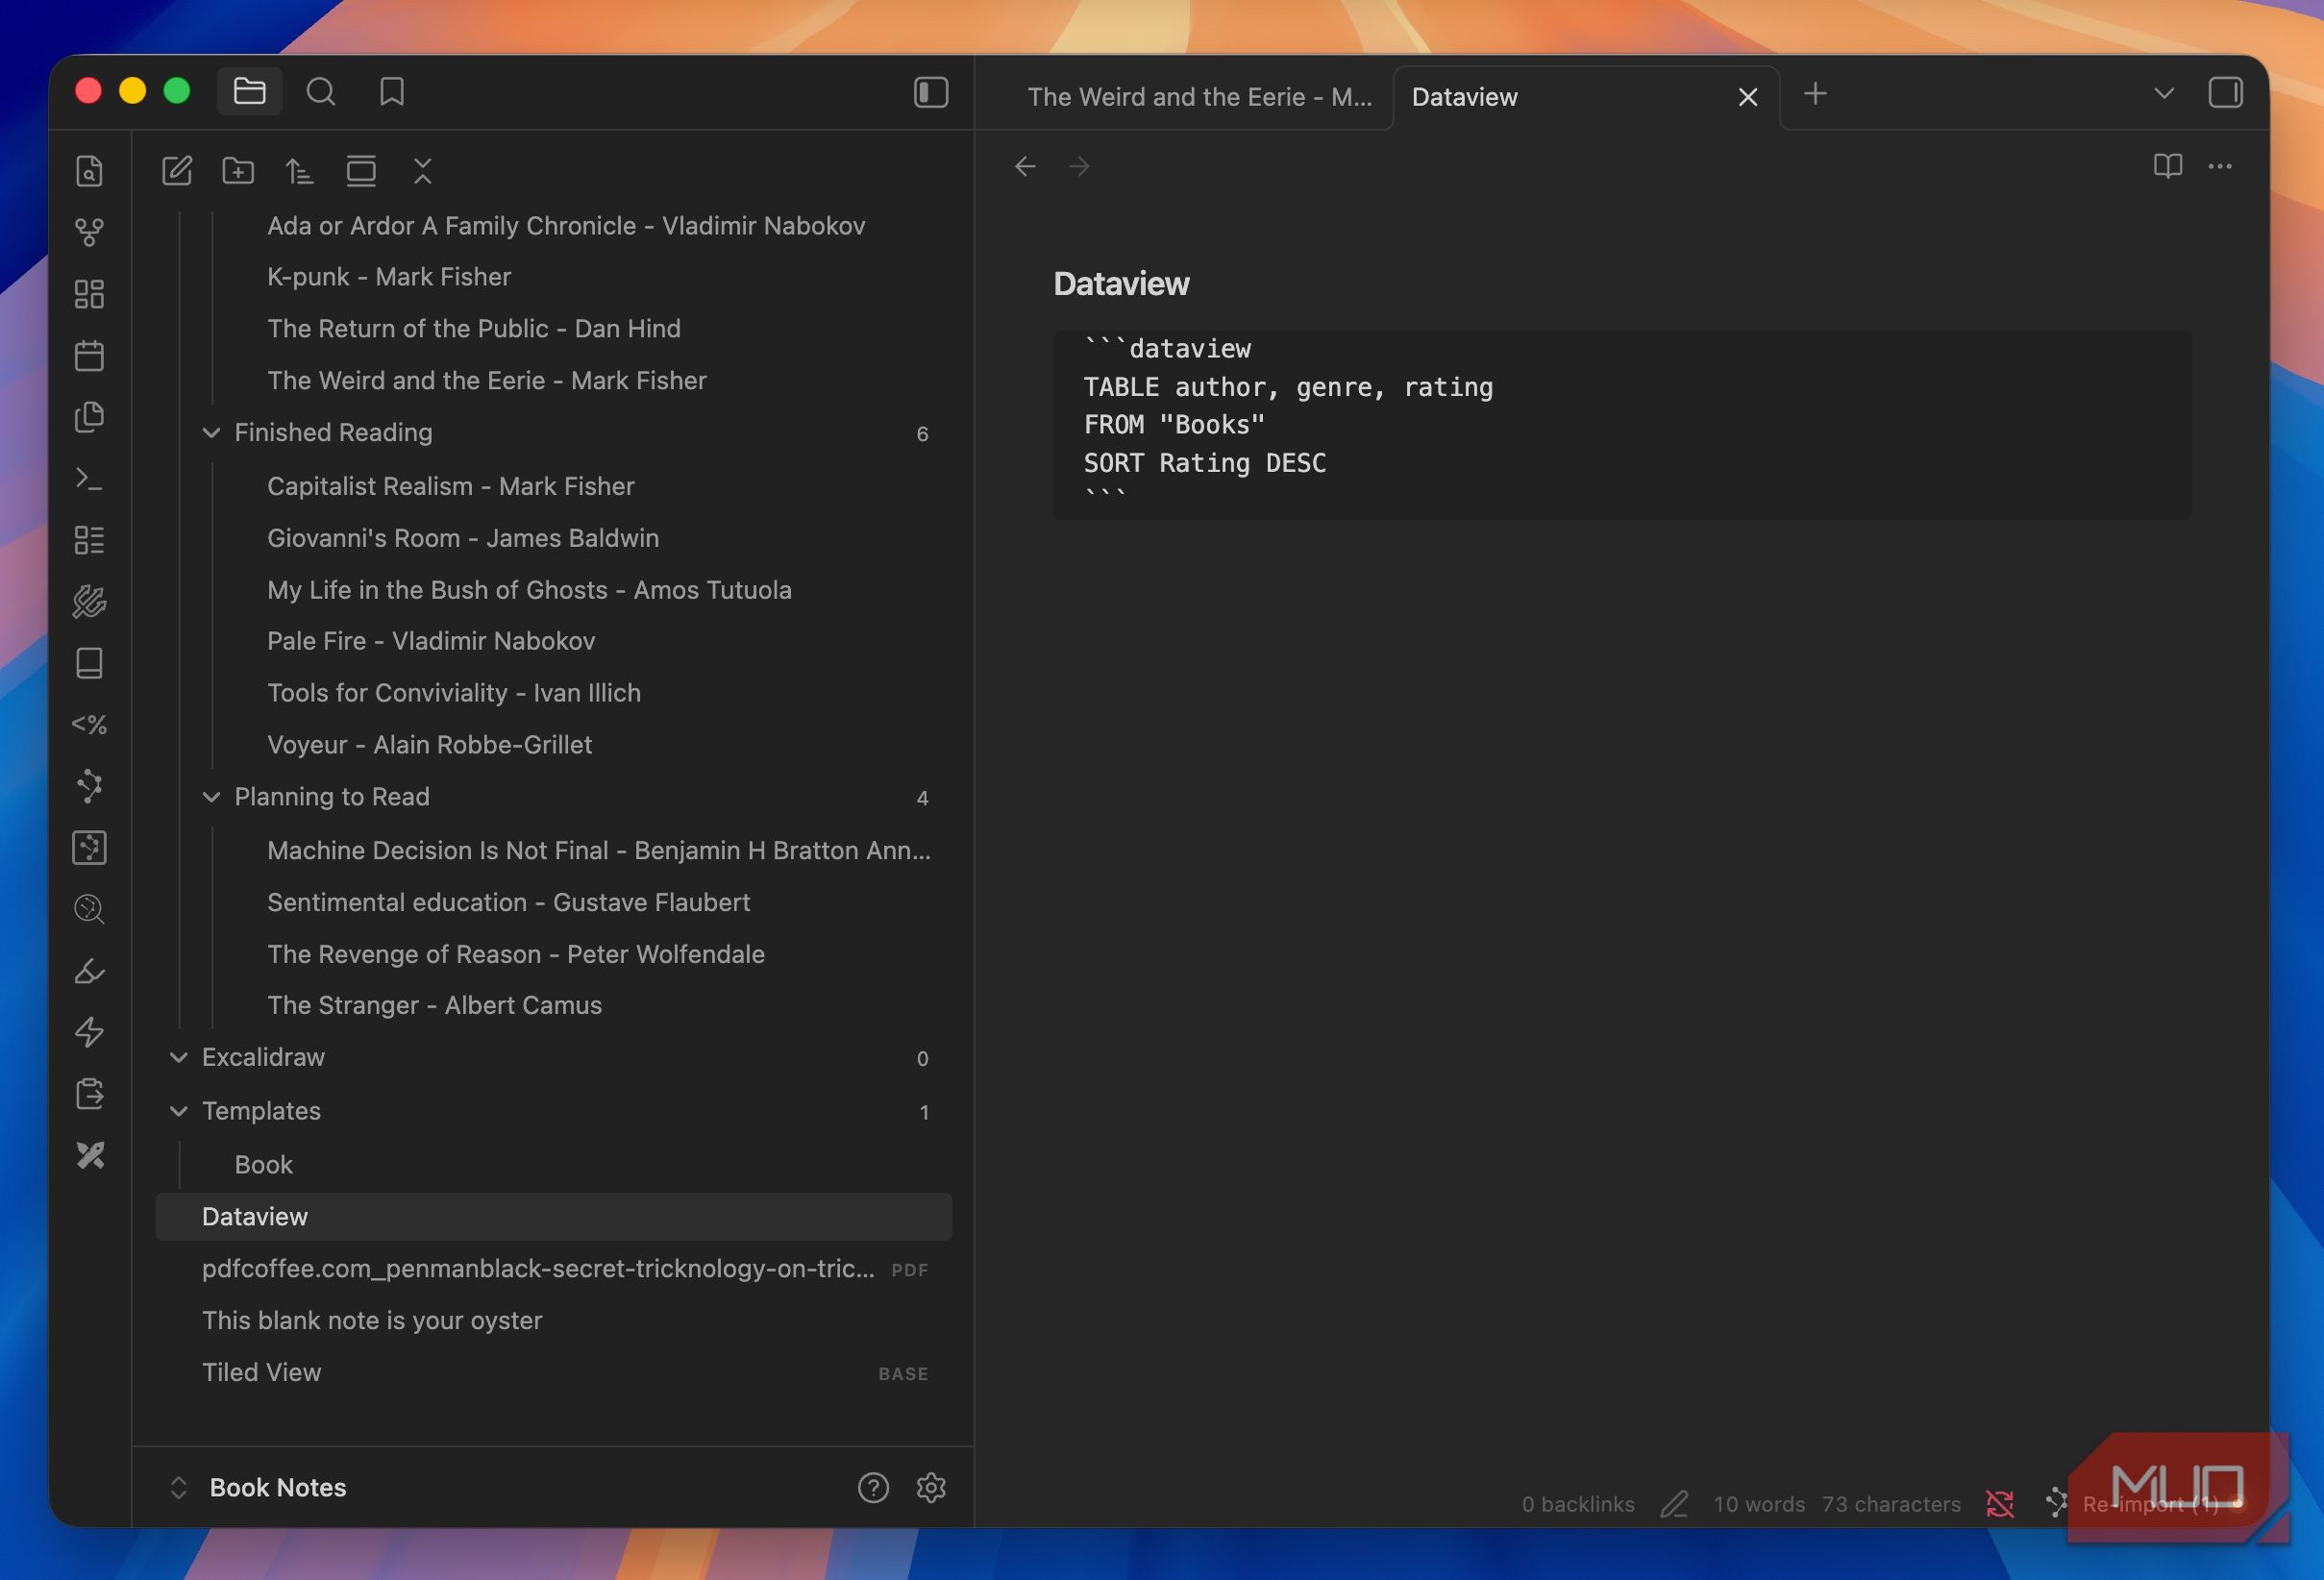Screen dimensions: 2324x1580
Task: Click the Dataview note title heading
Action: click(1121, 284)
